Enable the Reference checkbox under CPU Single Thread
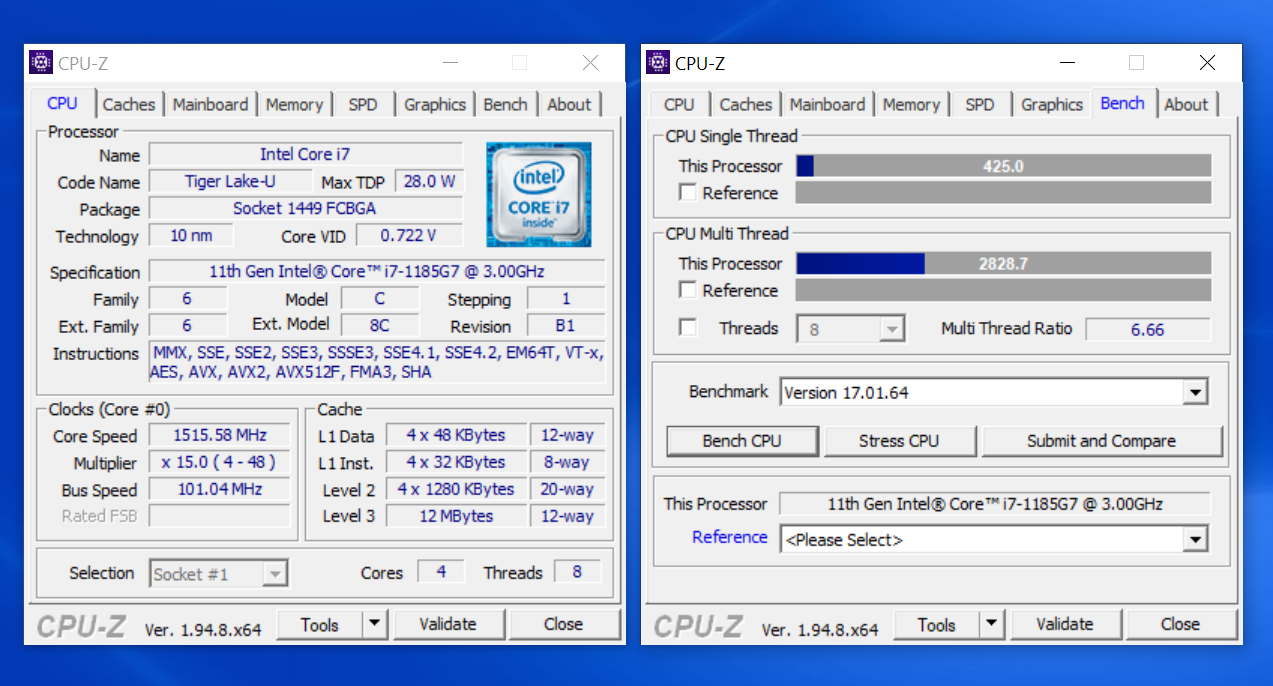The image size is (1273, 686). pos(688,192)
